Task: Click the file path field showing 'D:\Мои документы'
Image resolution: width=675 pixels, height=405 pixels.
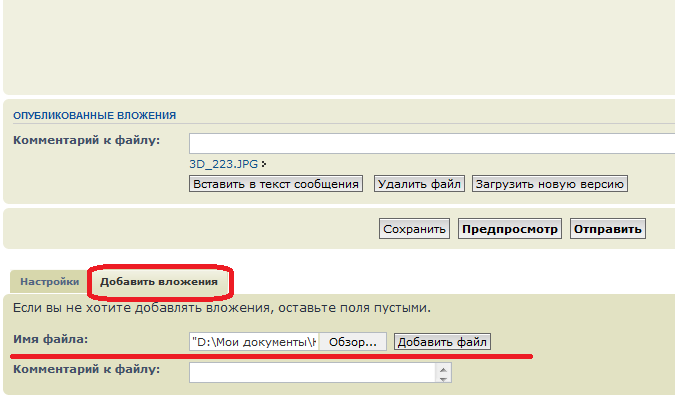Action: pyautogui.click(x=253, y=342)
